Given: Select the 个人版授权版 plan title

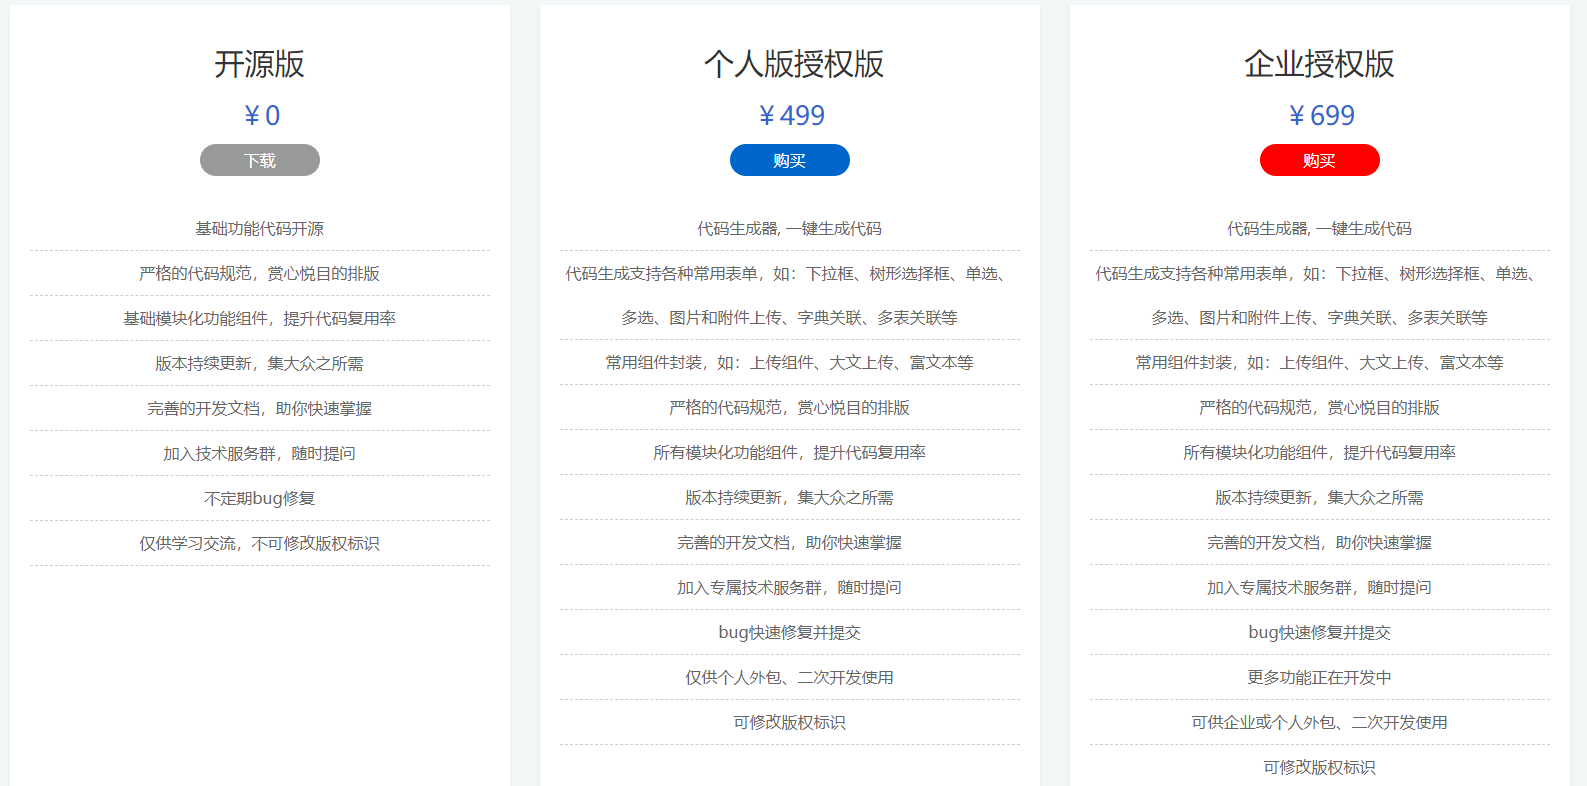Looking at the screenshot, I should click(x=793, y=64).
